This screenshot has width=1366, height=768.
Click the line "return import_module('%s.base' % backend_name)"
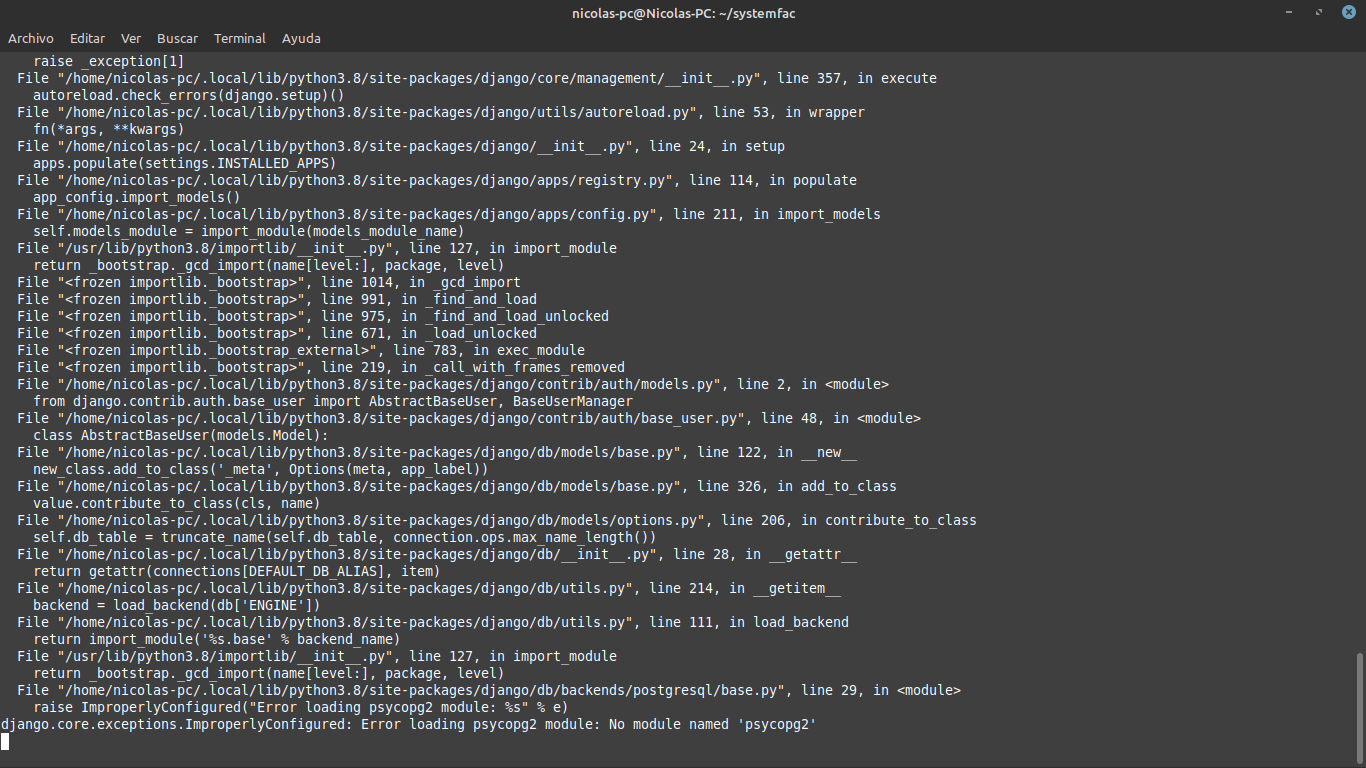(217, 639)
